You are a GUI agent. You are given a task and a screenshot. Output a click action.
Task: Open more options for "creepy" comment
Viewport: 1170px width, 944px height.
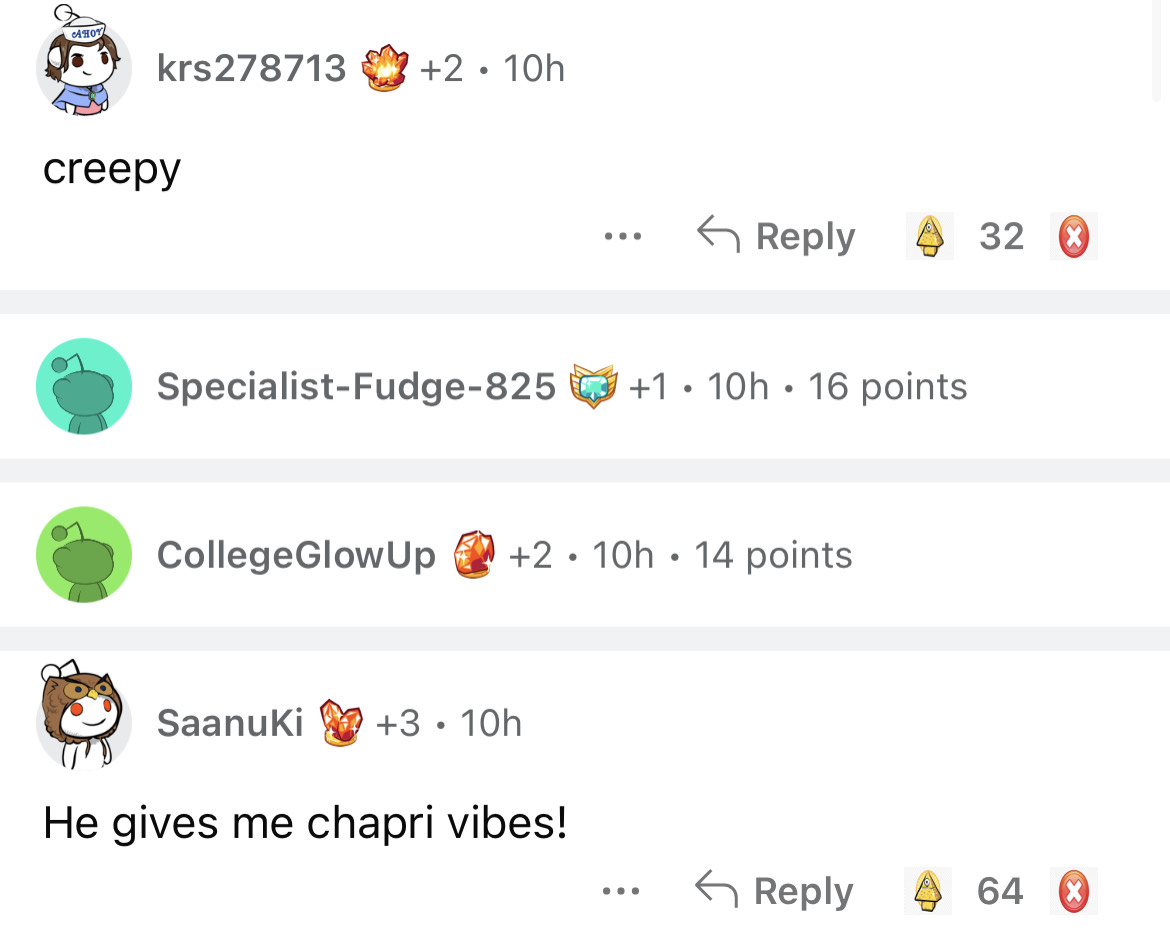click(622, 238)
